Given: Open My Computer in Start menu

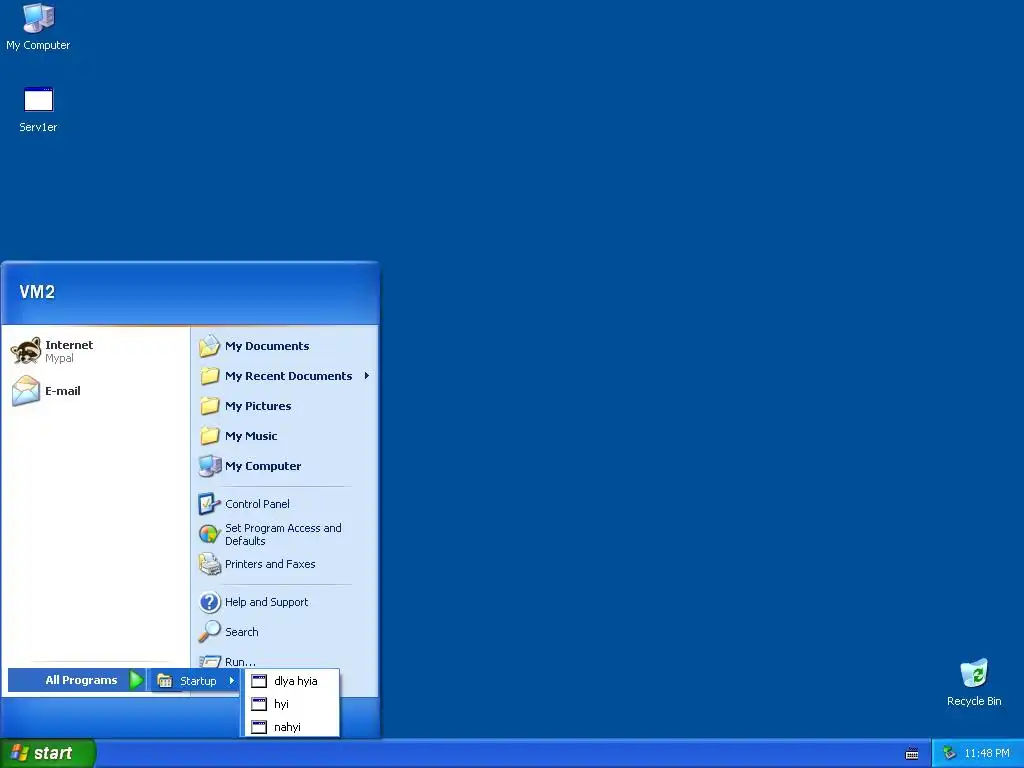Looking at the screenshot, I should tap(284, 466).
